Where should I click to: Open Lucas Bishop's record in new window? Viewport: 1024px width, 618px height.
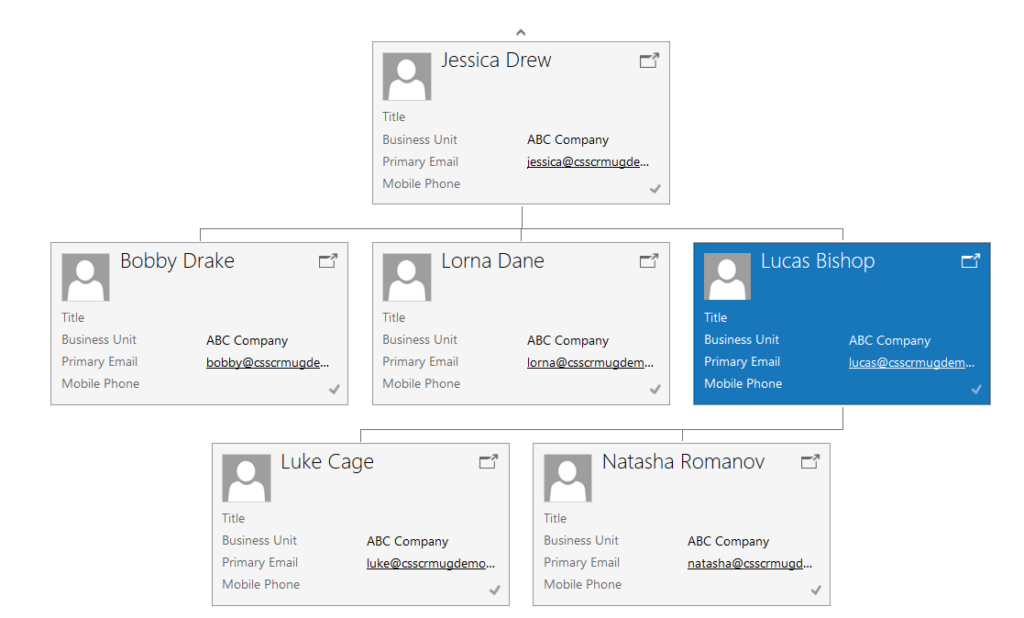click(970, 261)
